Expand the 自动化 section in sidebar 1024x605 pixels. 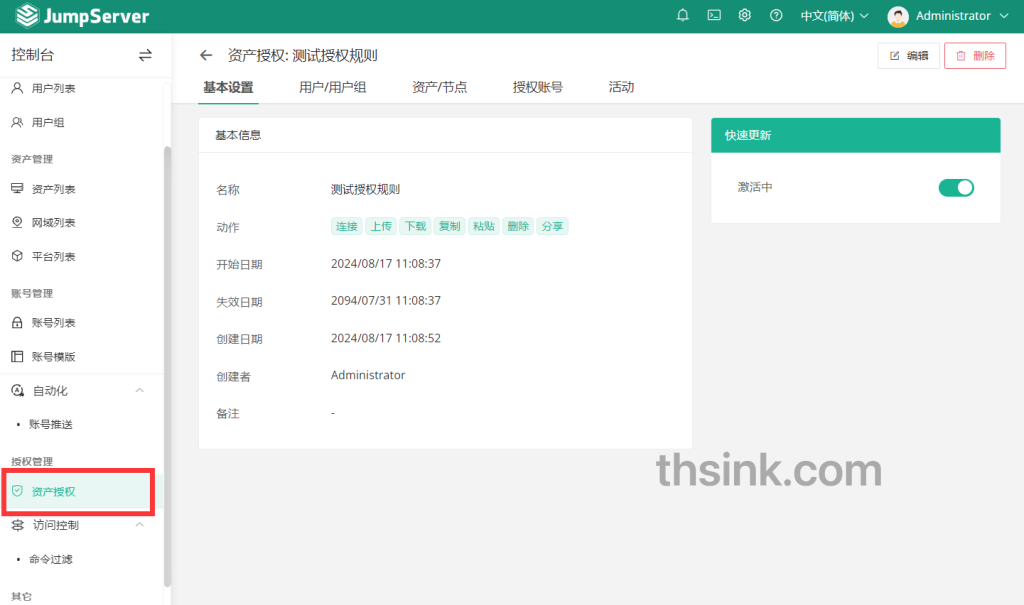click(139, 390)
